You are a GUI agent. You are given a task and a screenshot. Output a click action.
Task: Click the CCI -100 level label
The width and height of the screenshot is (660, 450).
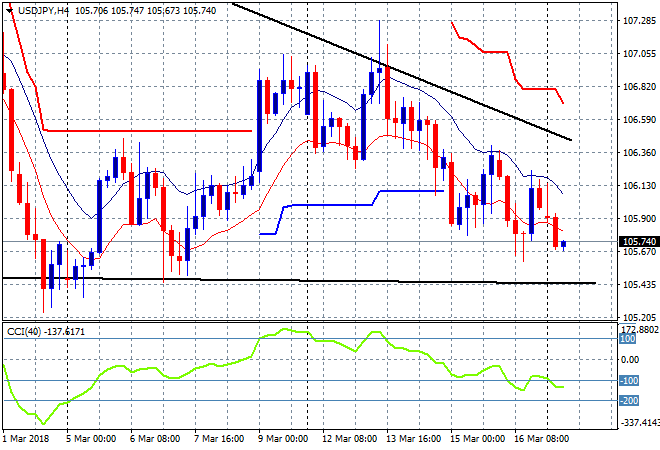629,381
